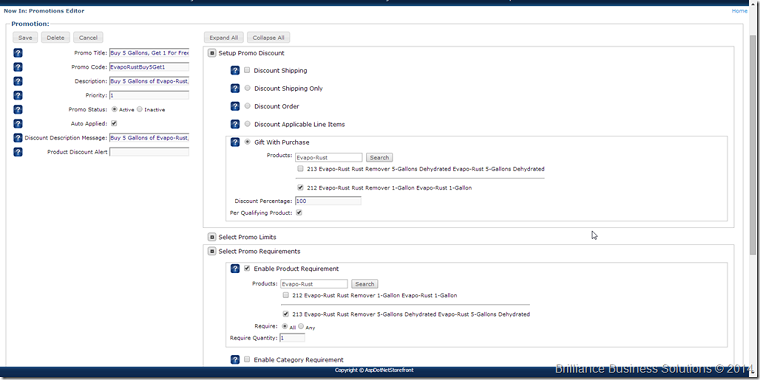Click help icon next to Auto Applied
The image size is (760, 380).
pyautogui.click(x=18, y=124)
